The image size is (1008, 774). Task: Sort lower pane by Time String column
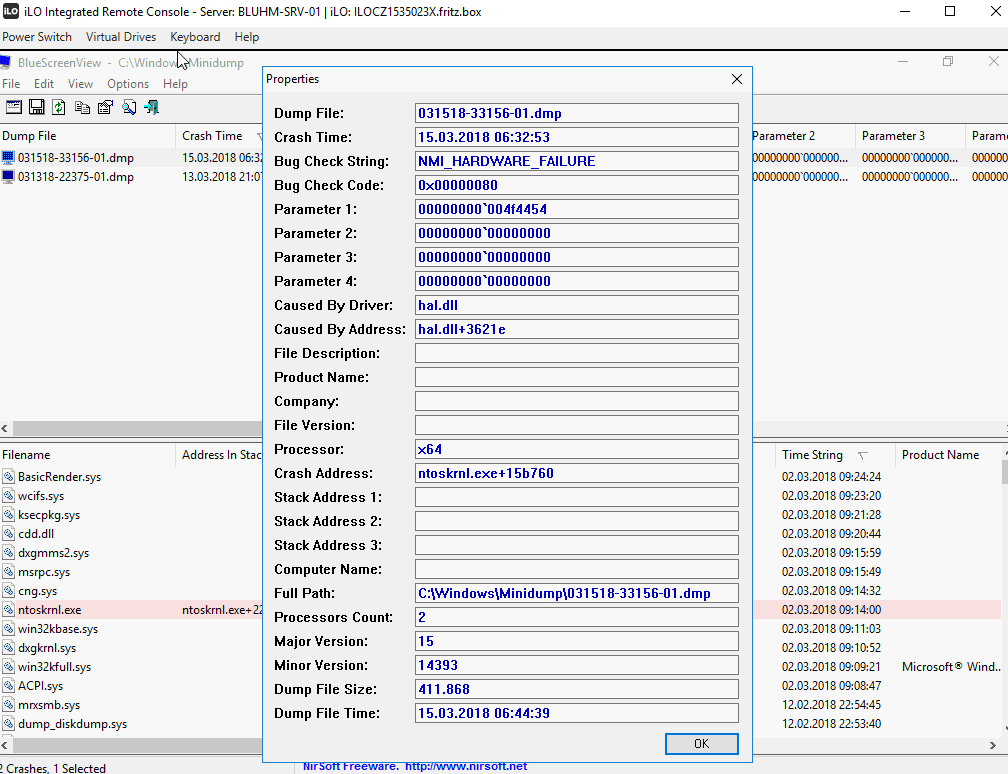(834, 454)
